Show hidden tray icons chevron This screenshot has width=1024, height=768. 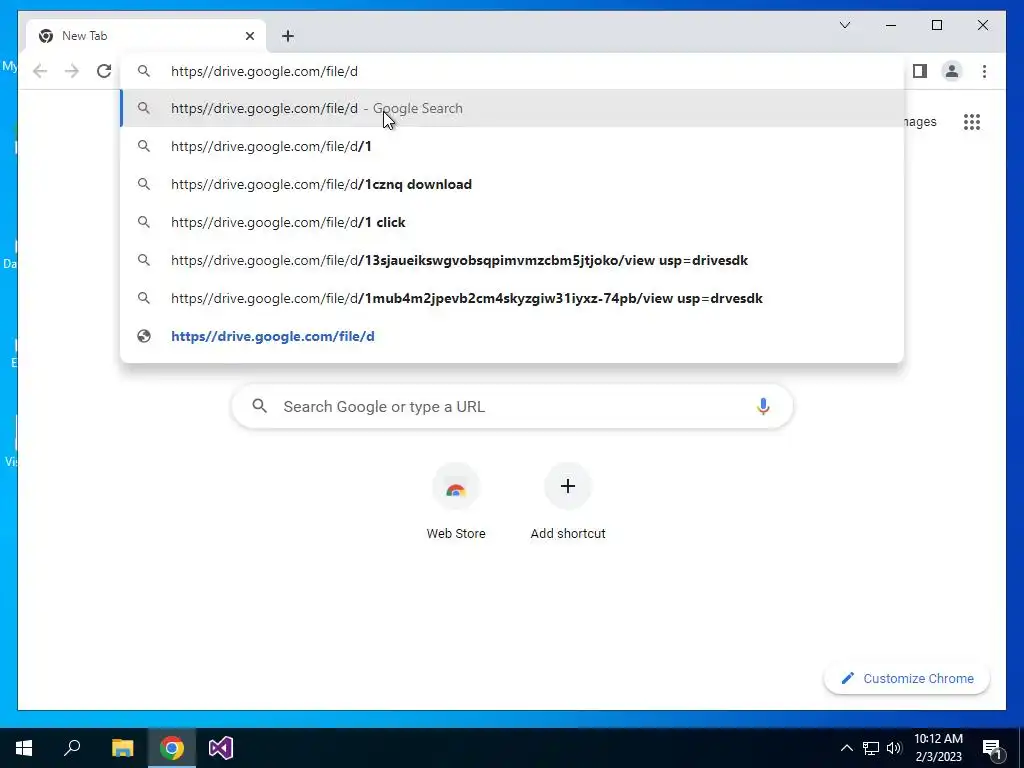coord(846,748)
